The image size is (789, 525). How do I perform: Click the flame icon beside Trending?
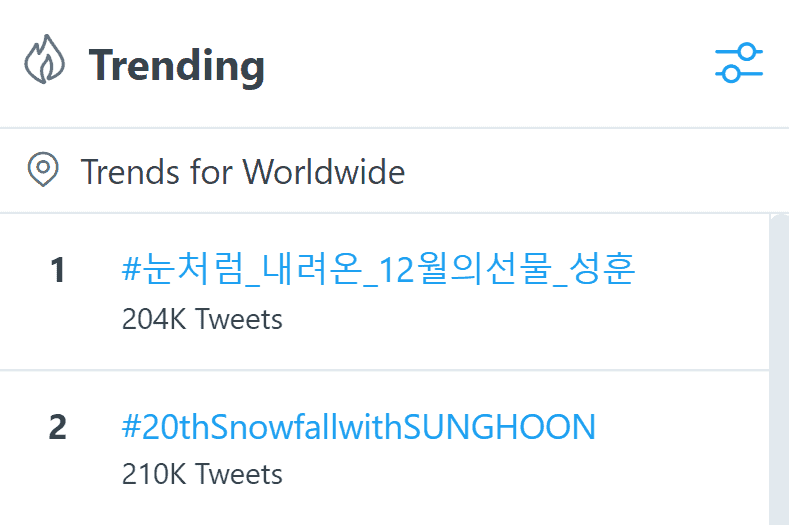tap(45, 63)
